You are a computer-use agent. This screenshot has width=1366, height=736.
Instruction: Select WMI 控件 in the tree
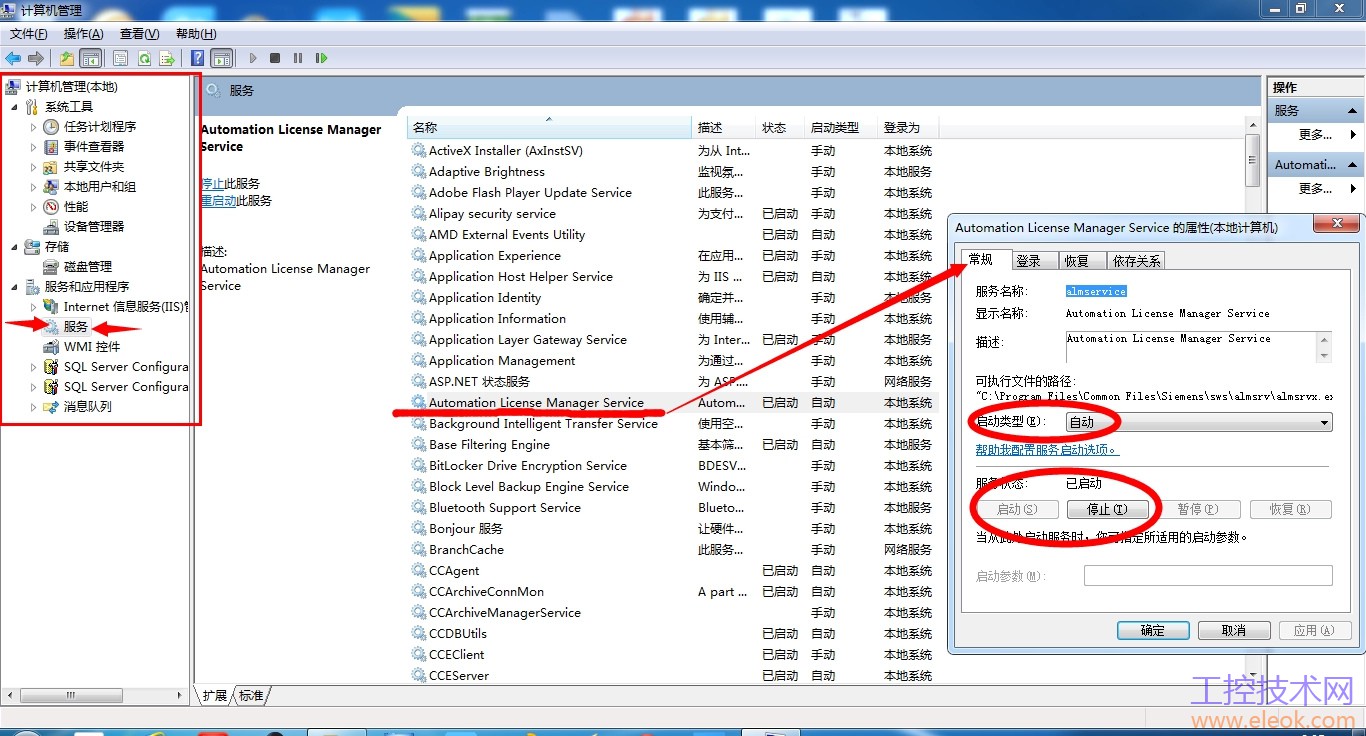(92, 347)
